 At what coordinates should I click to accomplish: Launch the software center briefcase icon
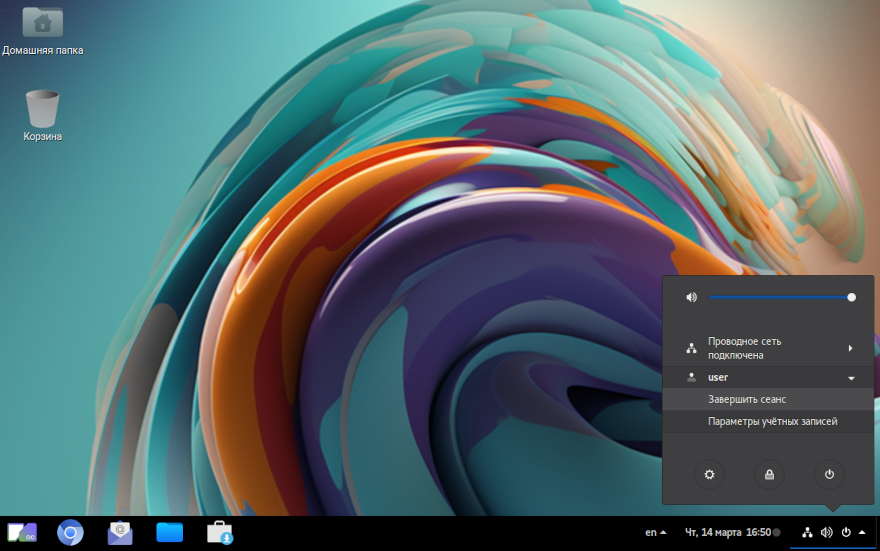point(220,533)
